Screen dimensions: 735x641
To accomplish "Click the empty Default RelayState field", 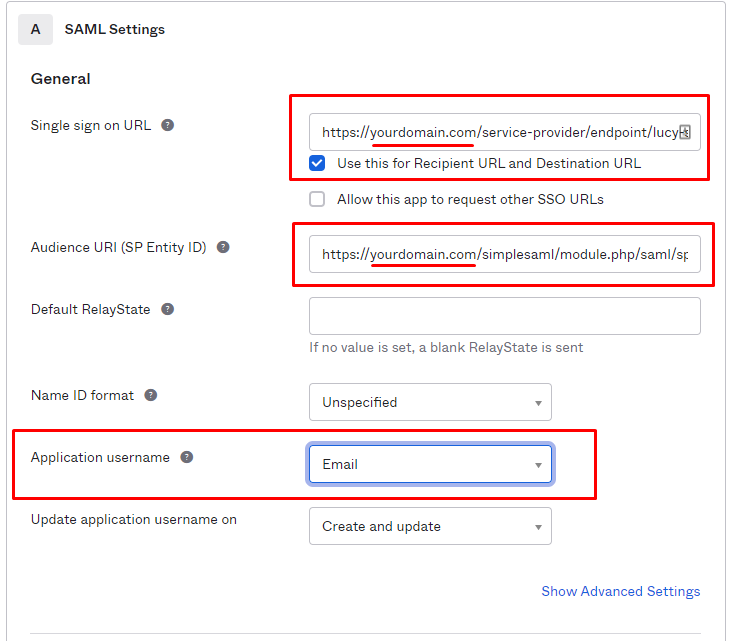I will (x=505, y=316).
